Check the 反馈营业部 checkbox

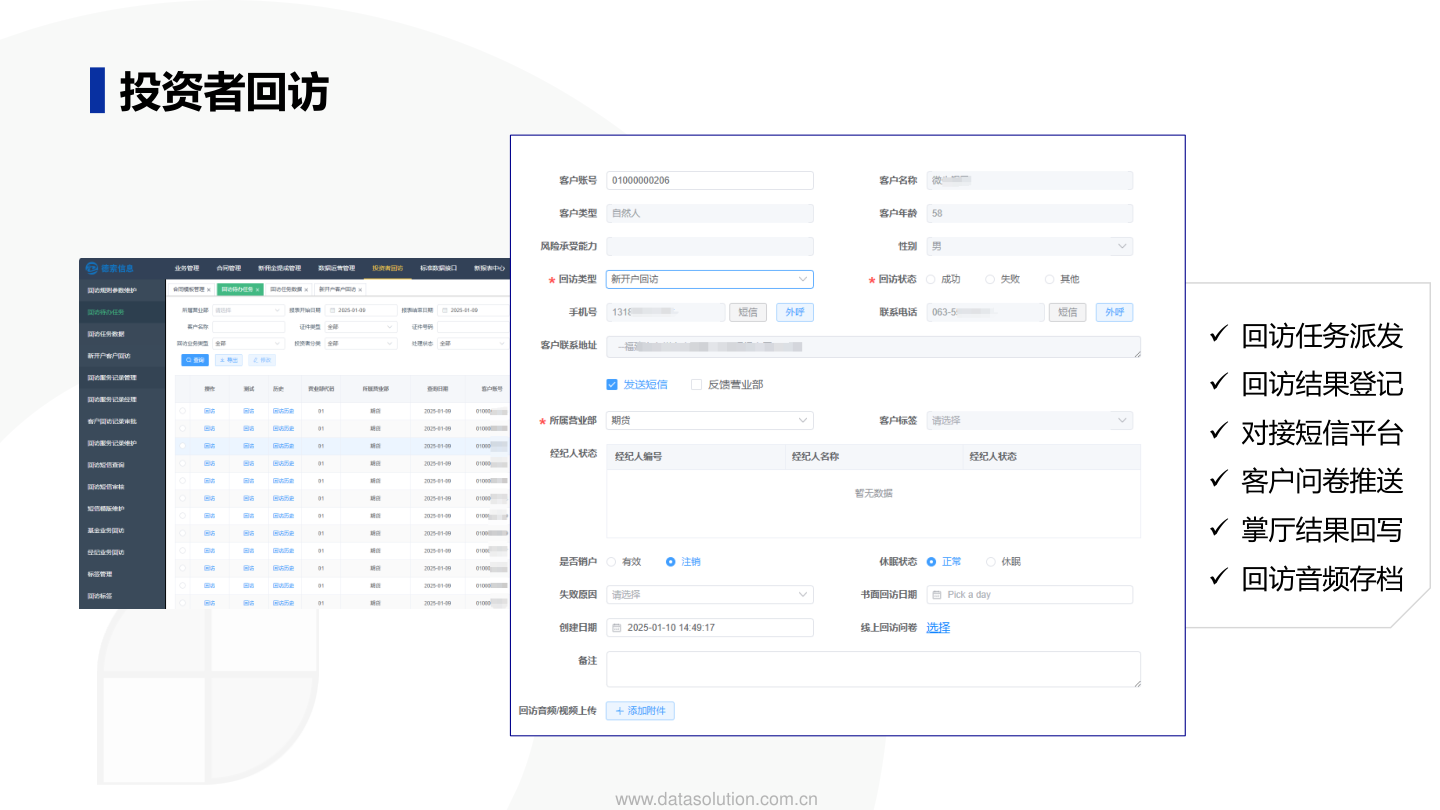pyautogui.click(x=696, y=385)
